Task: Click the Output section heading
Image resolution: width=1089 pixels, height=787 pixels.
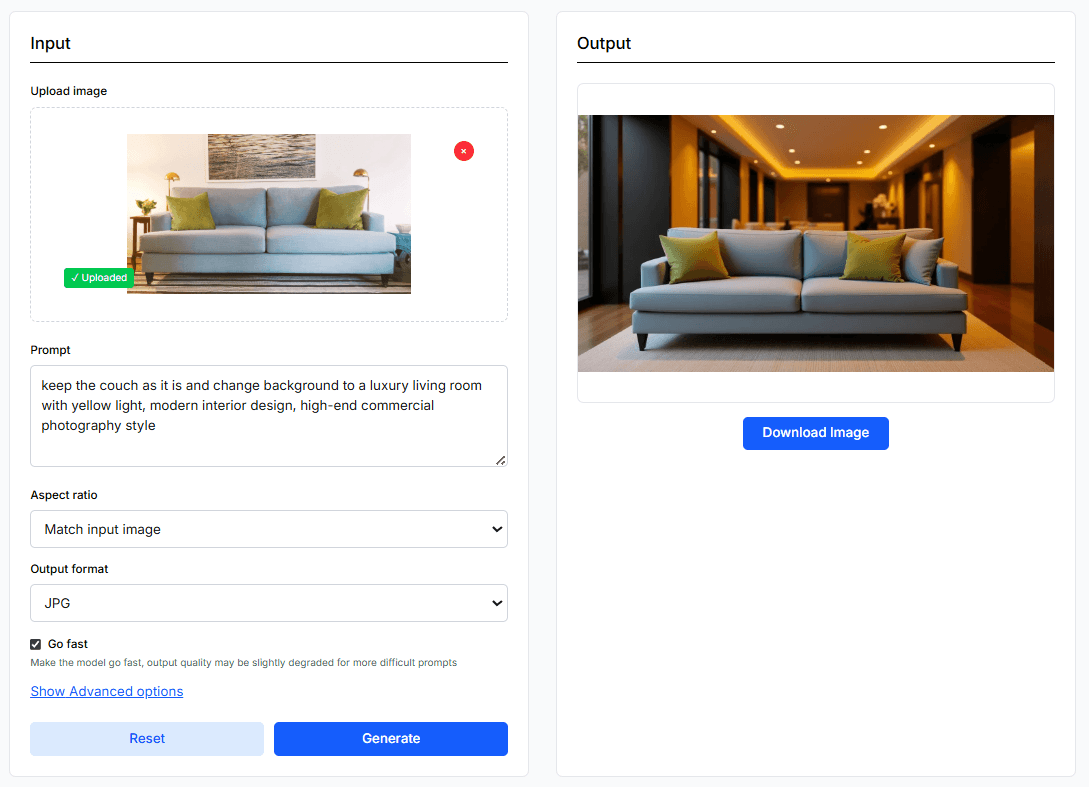Action: pyautogui.click(x=604, y=43)
